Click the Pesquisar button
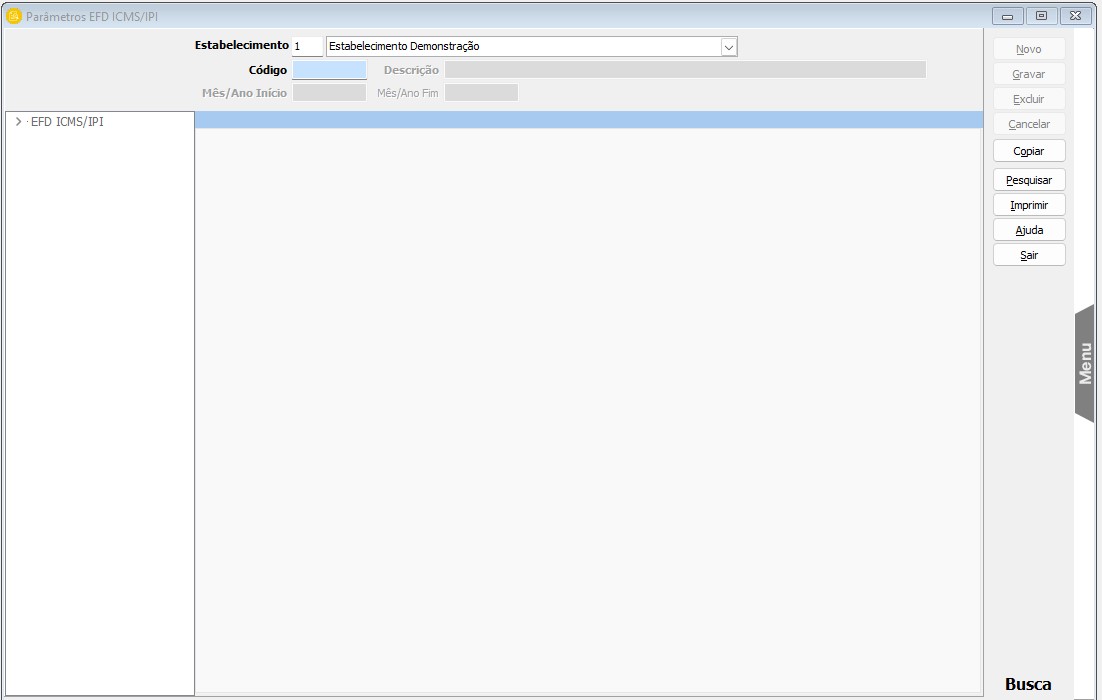The height and width of the screenshot is (700, 1102). [1029, 180]
